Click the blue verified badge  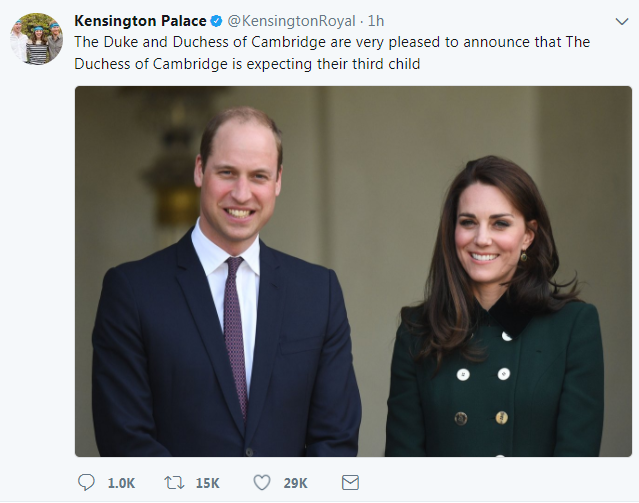click(216, 21)
